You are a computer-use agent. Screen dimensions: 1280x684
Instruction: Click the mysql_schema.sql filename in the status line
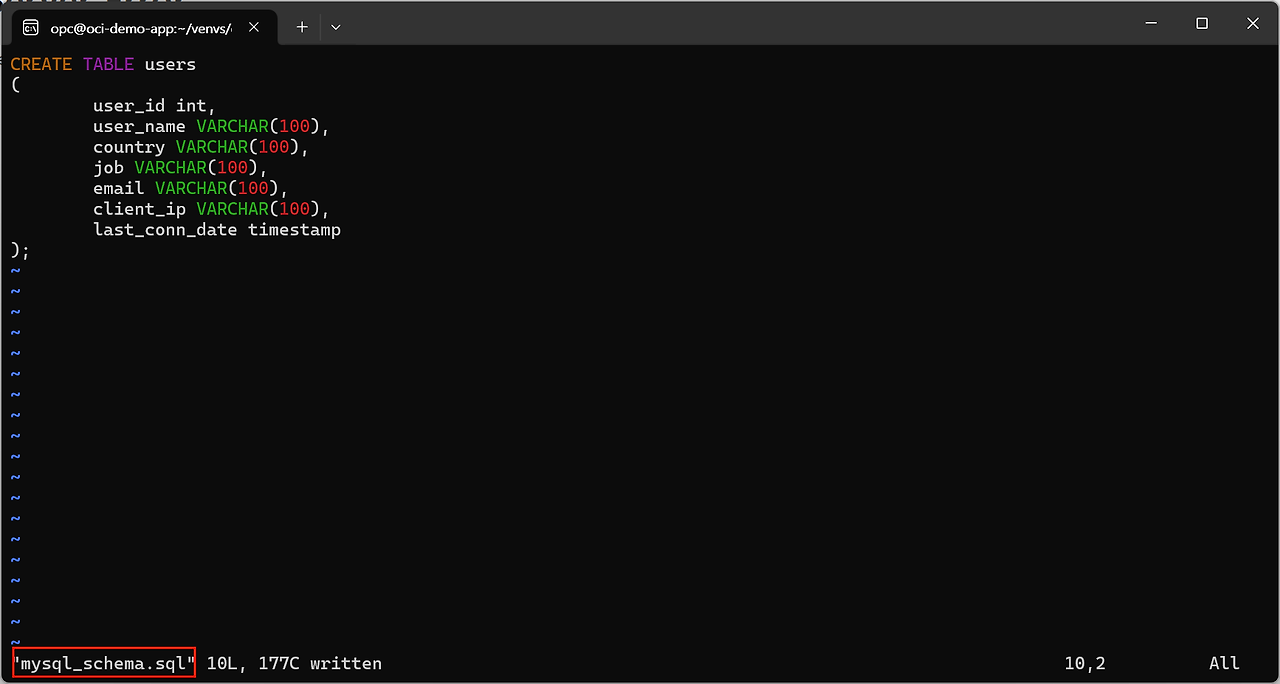click(103, 663)
